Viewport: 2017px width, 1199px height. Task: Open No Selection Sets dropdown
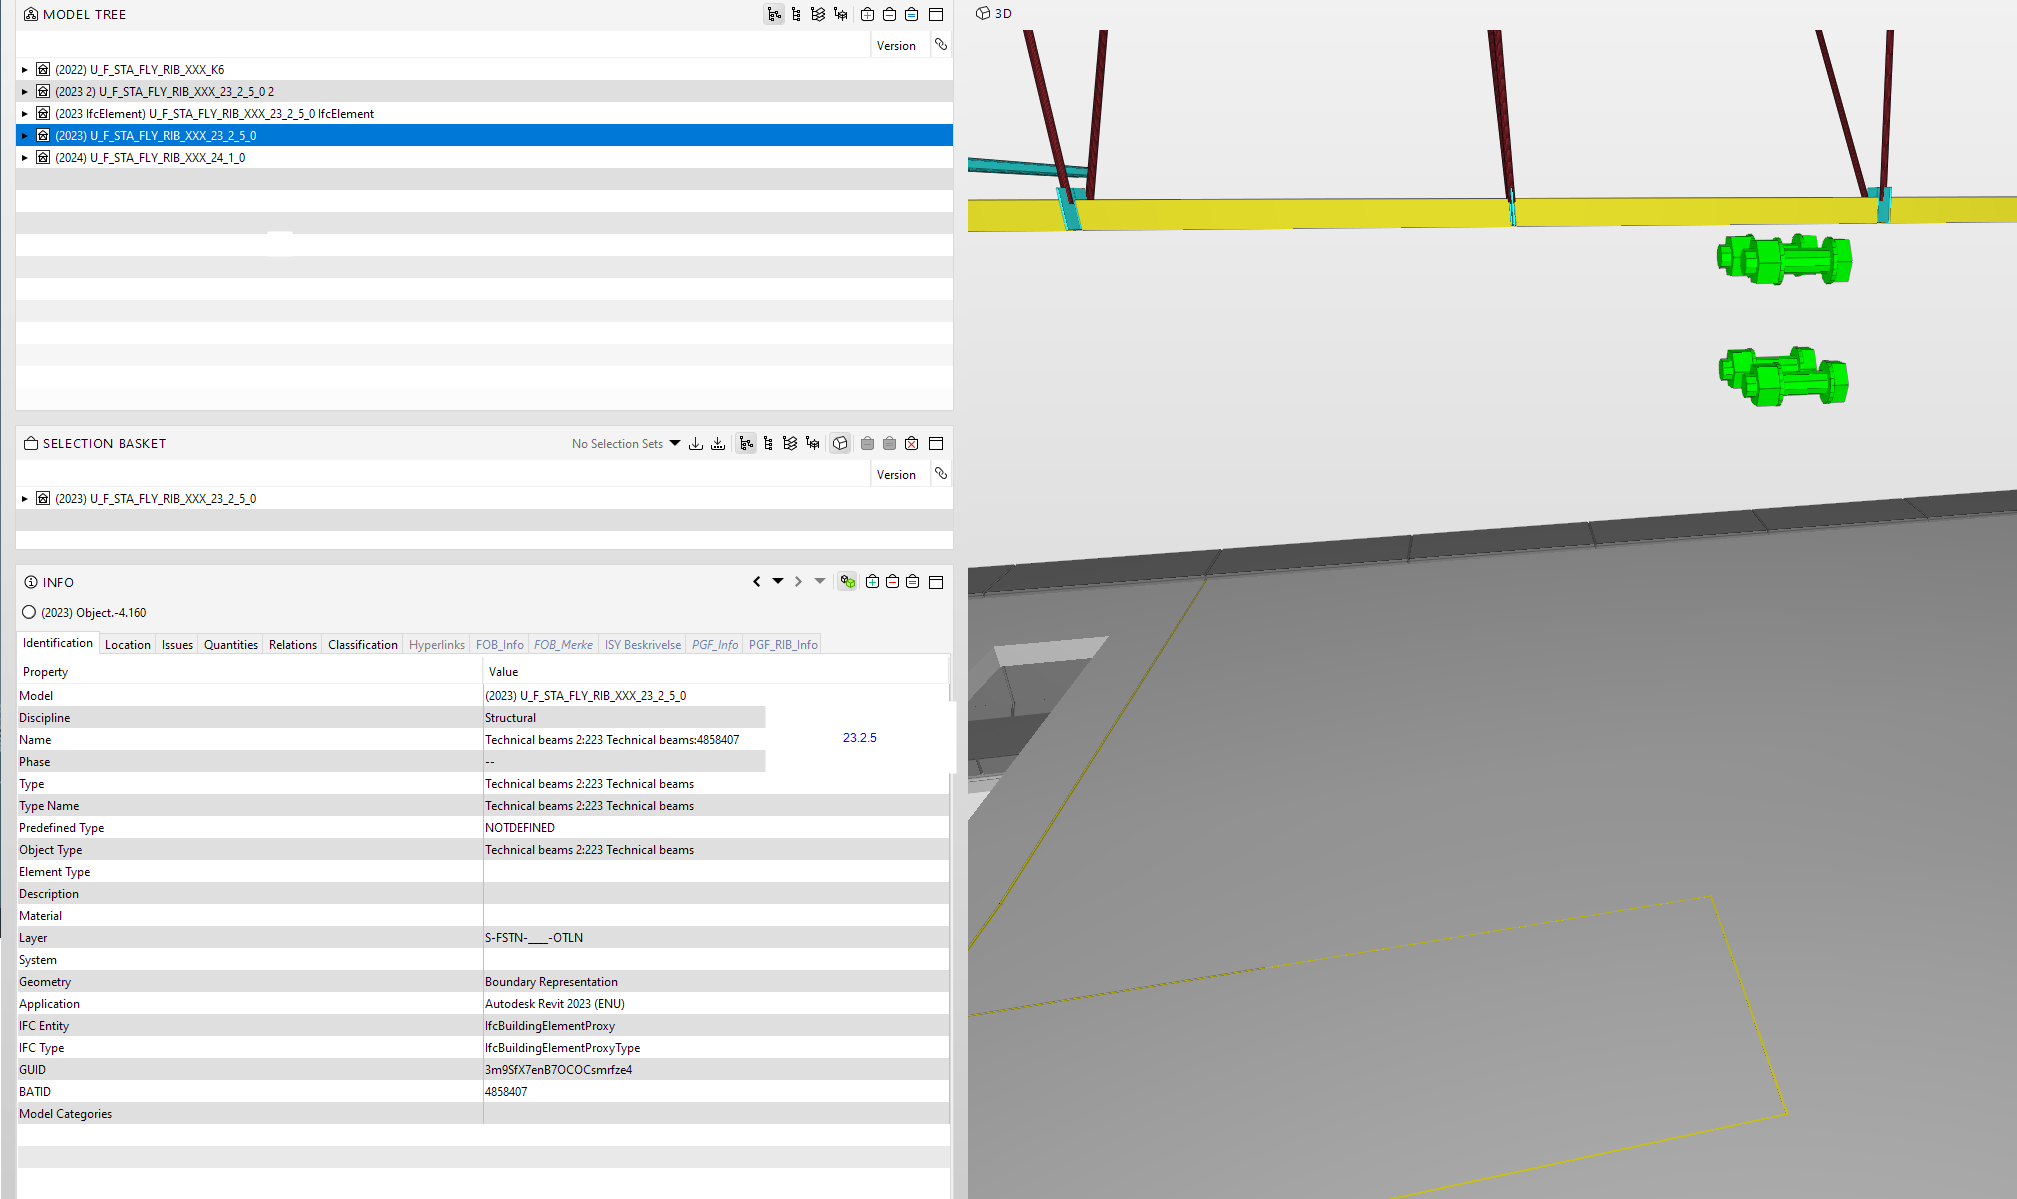point(675,443)
